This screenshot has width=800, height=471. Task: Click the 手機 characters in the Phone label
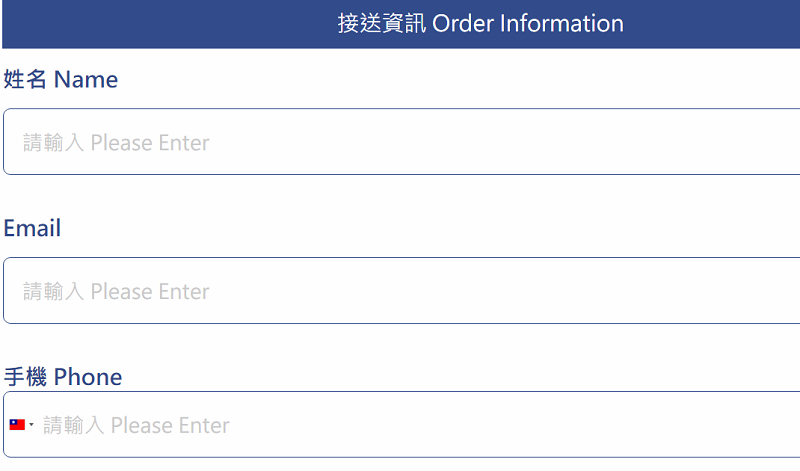point(25,377)
